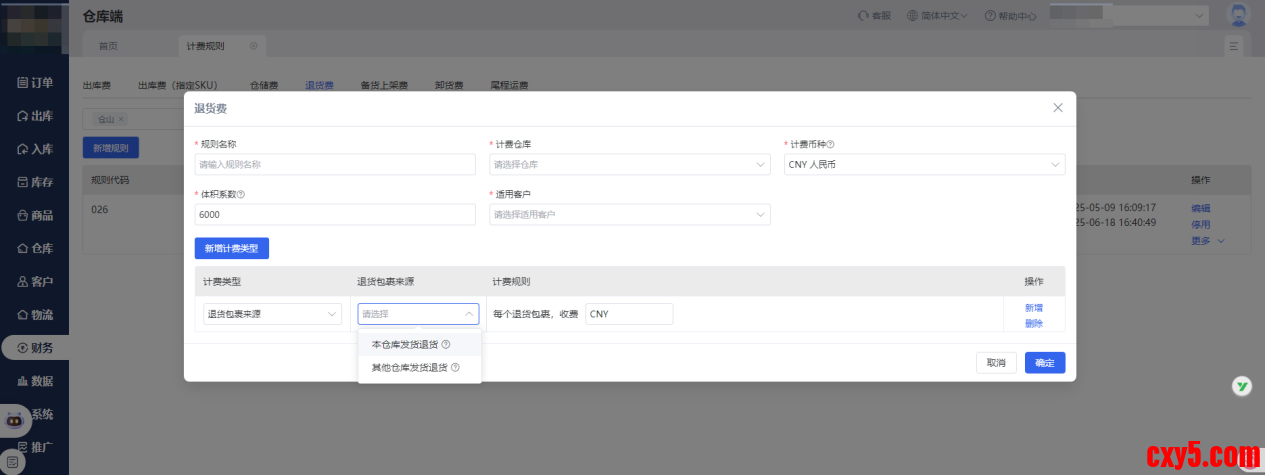Click help icon beside 计费币种 label

click(831, 145)
